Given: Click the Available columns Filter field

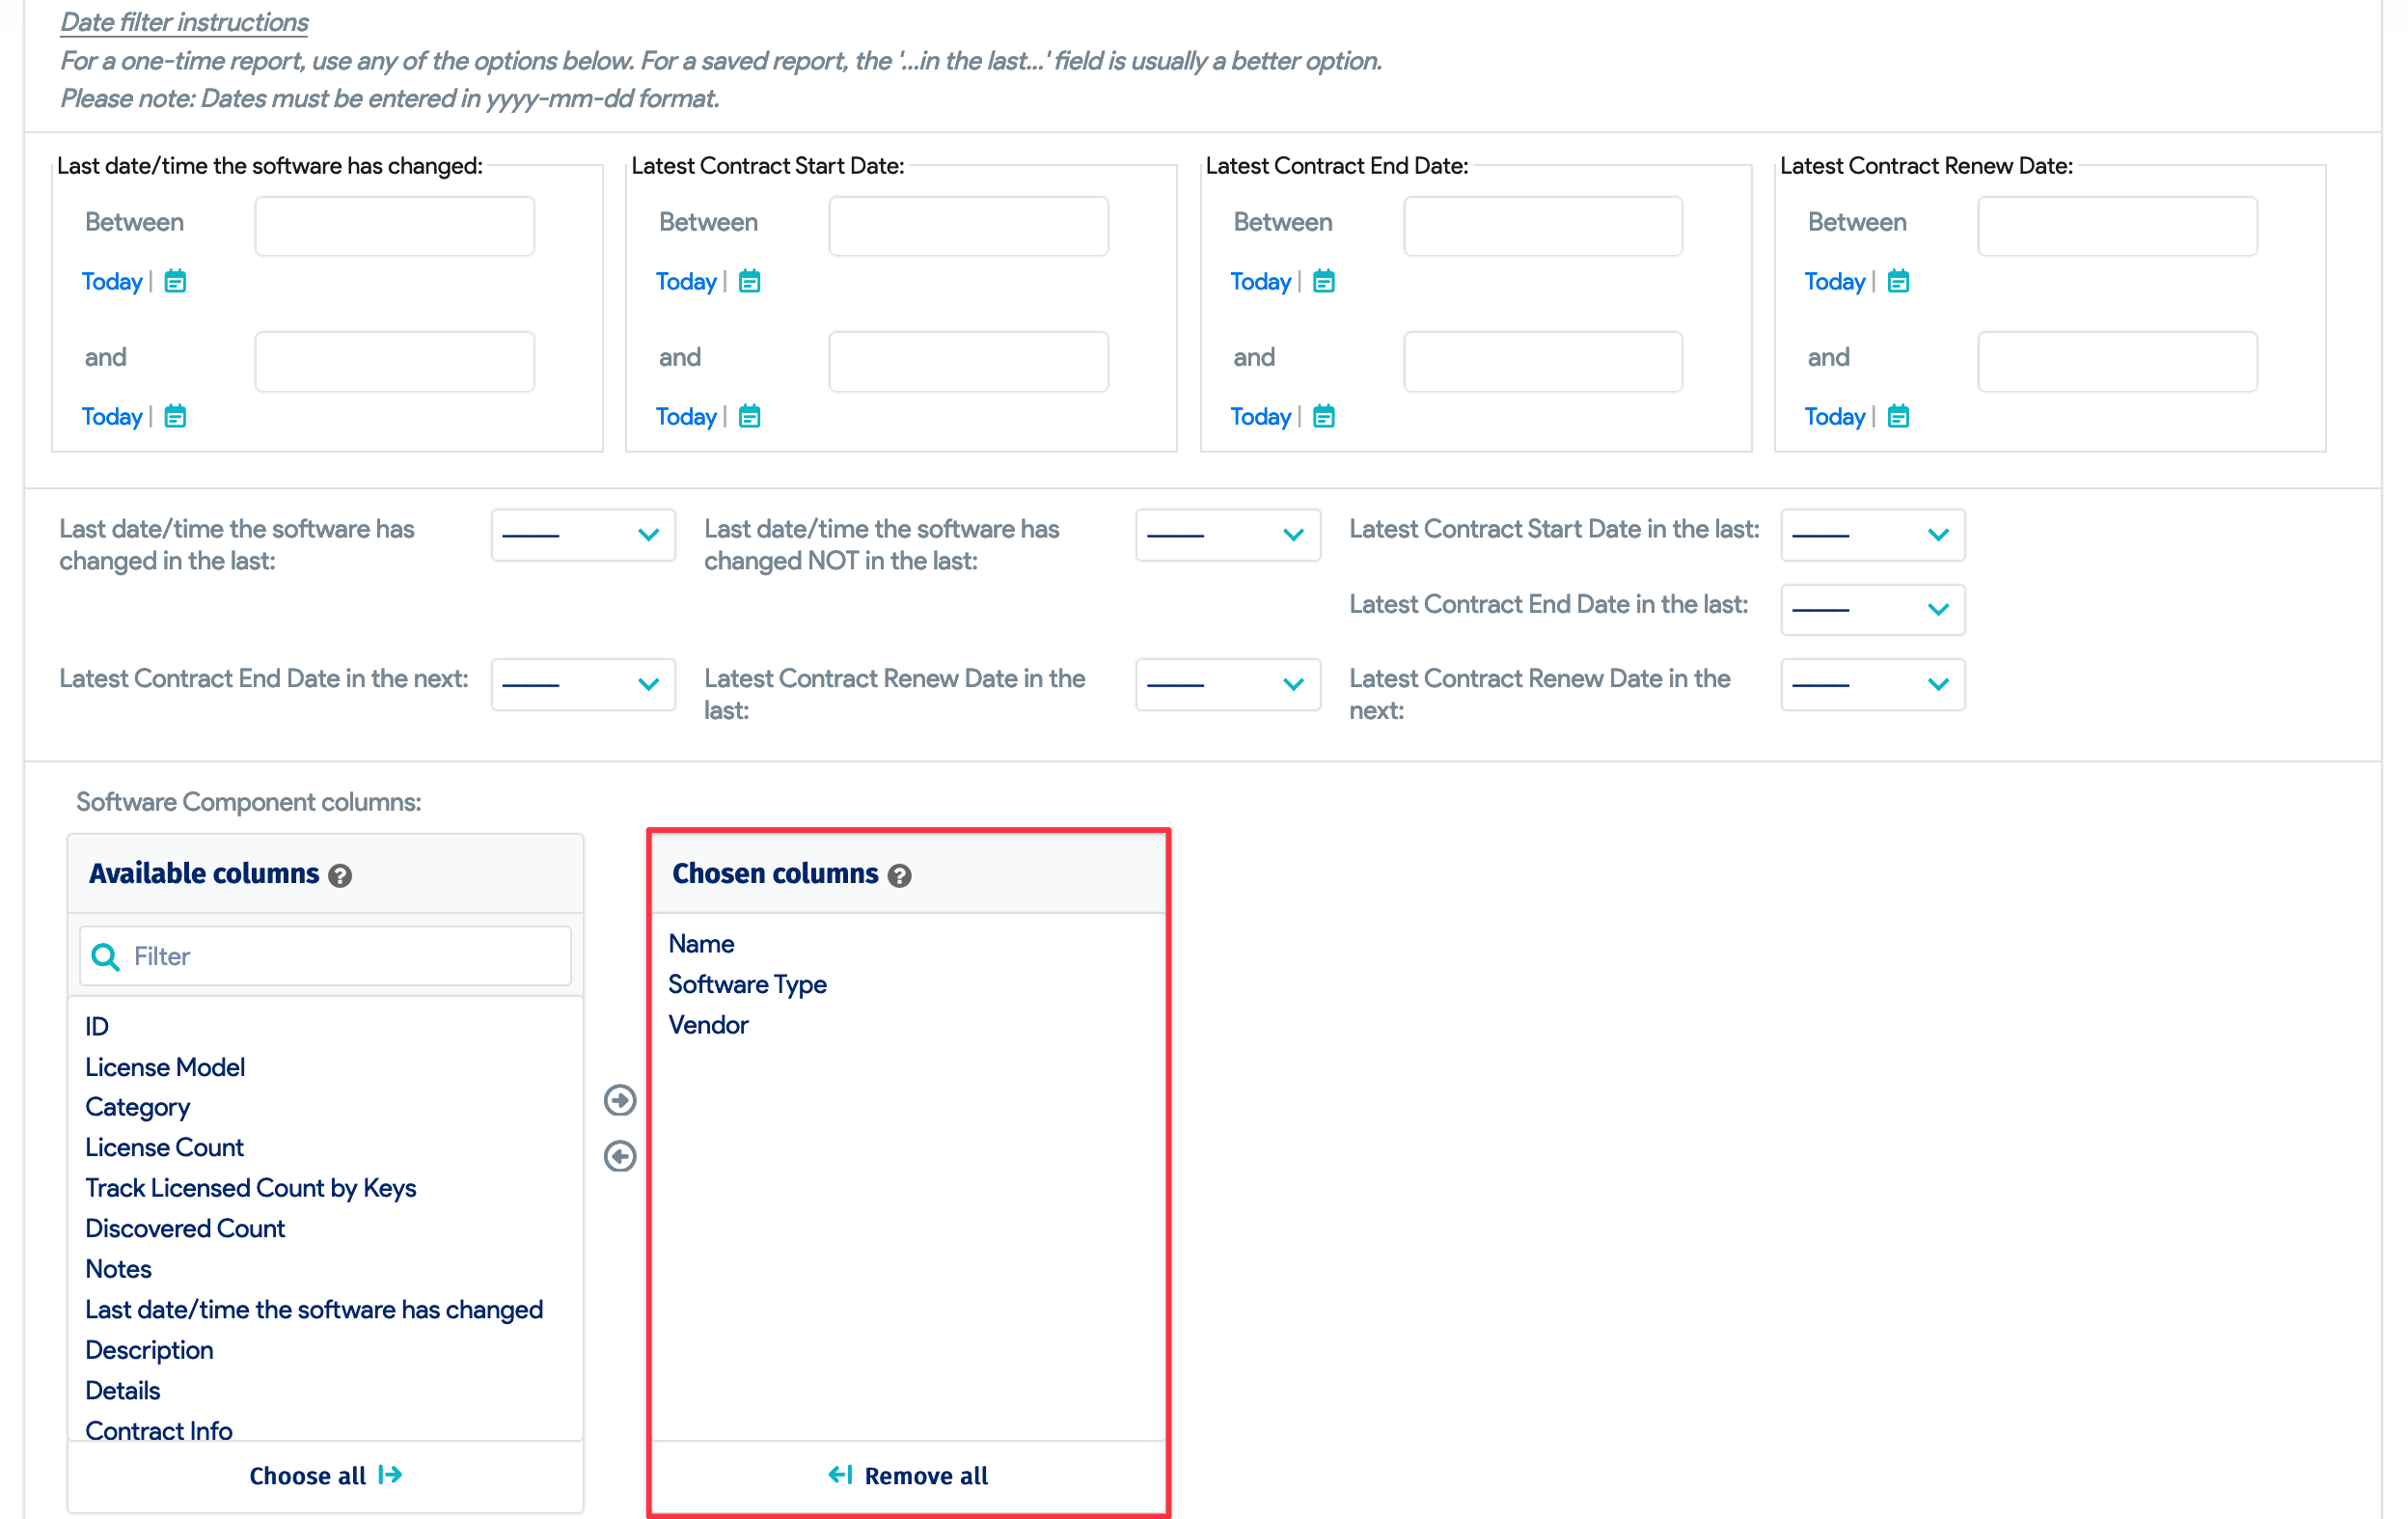Looking at the screenshot, I should click(325, 957).
